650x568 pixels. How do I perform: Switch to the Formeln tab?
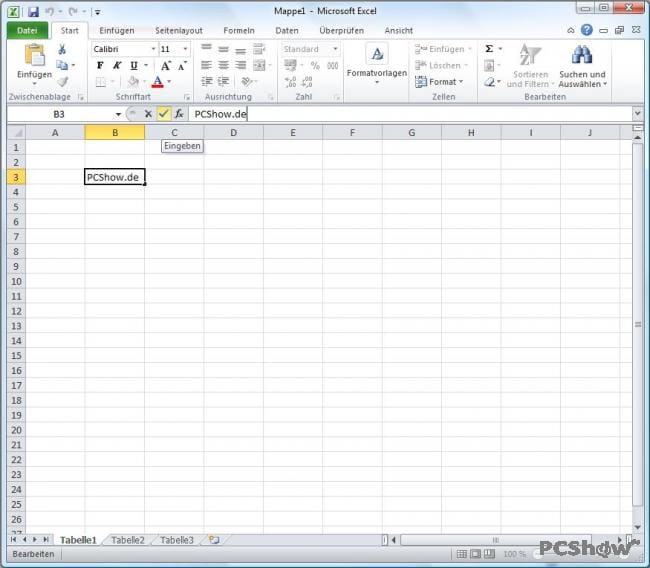click(239, 31)
